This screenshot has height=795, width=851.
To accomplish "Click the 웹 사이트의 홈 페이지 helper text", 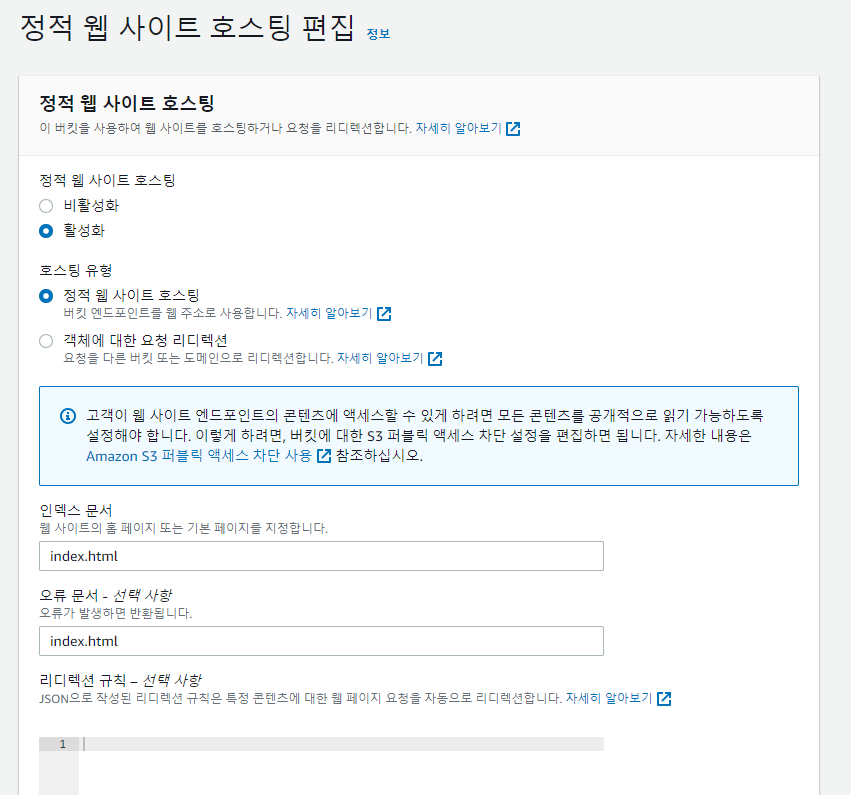I will coord(183,528).
